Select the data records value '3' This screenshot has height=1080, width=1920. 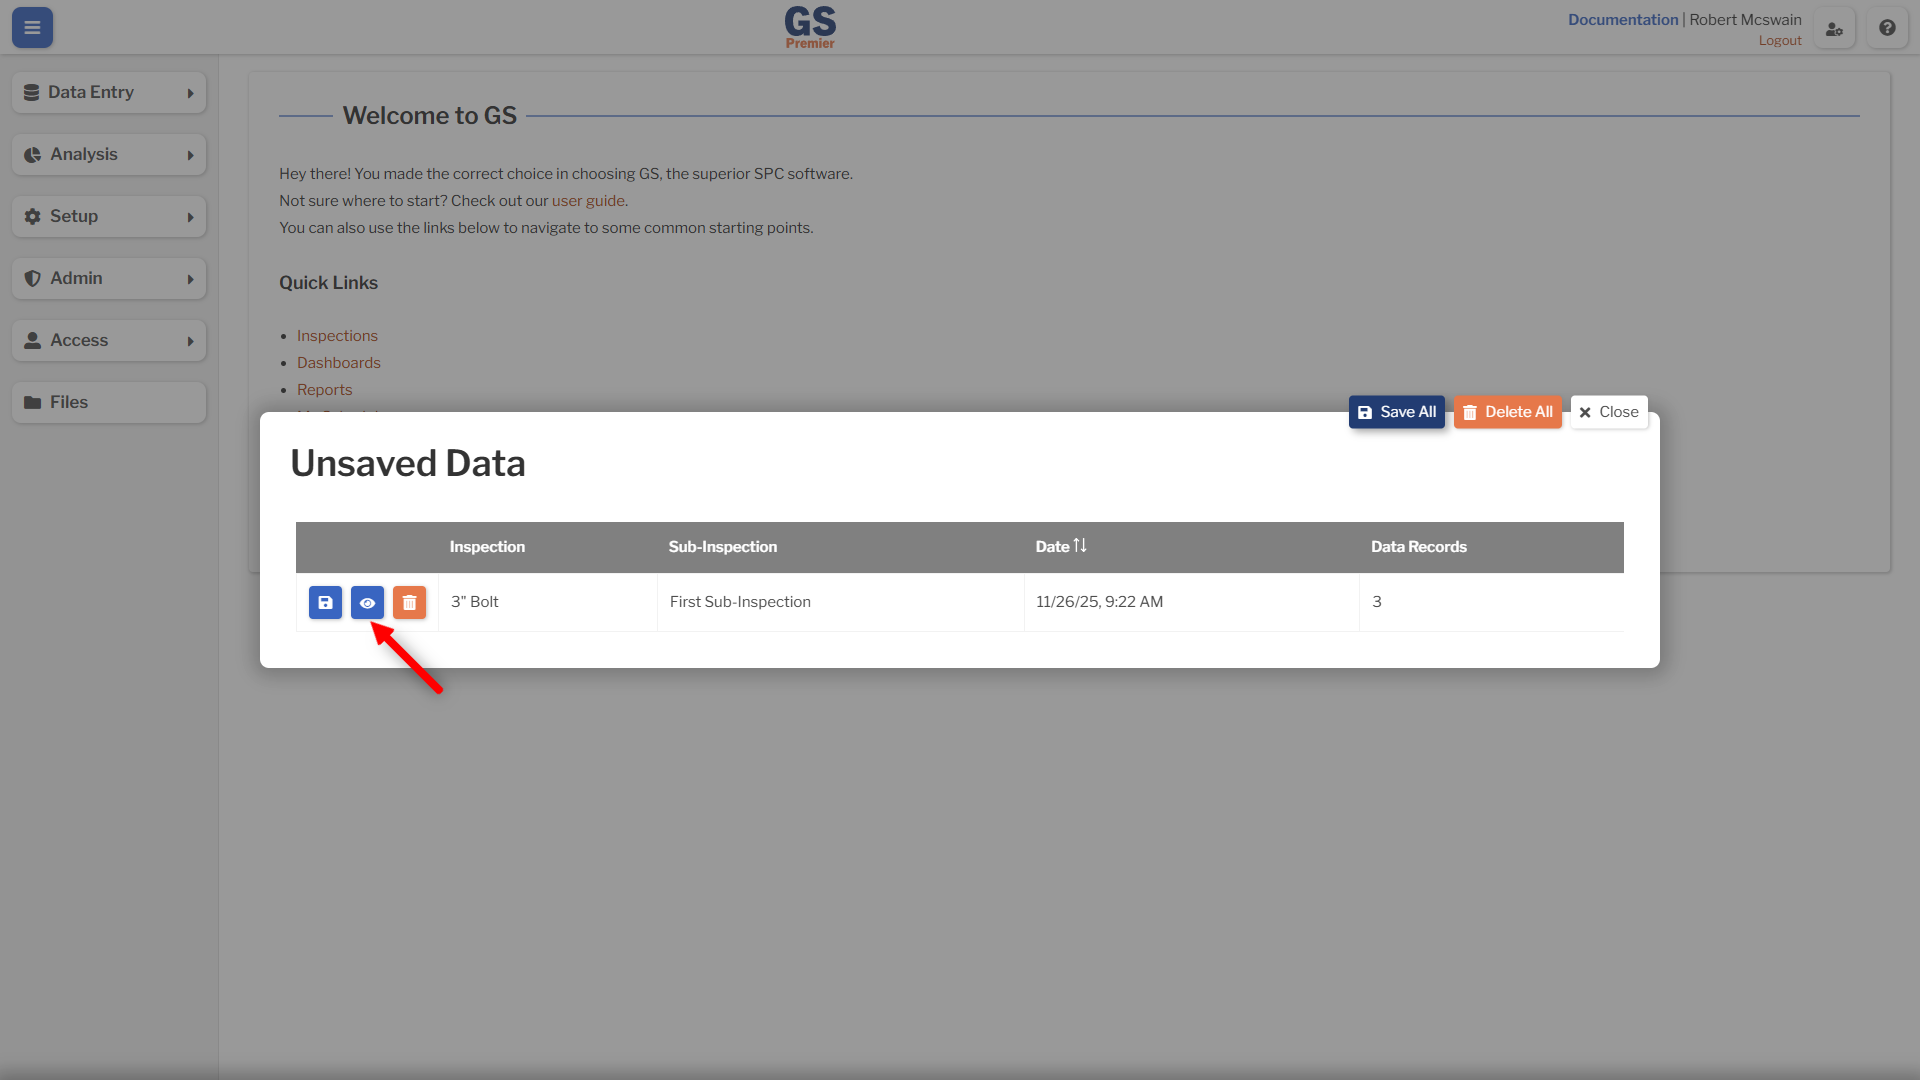click(1377, 602)
